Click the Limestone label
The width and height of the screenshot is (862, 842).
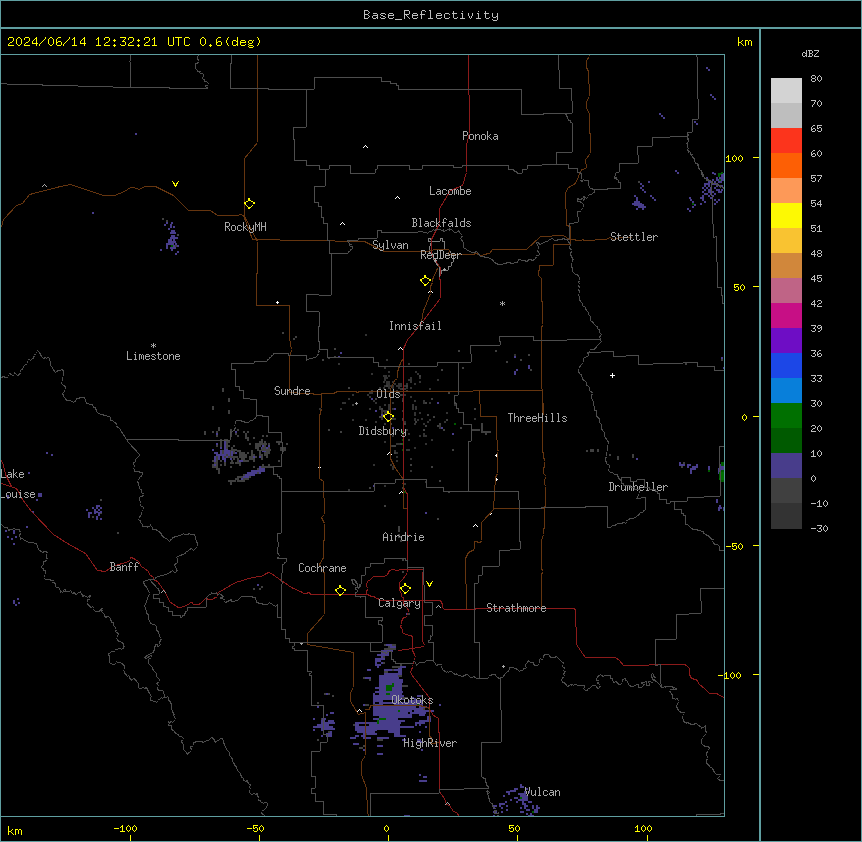tap(153, 356)
